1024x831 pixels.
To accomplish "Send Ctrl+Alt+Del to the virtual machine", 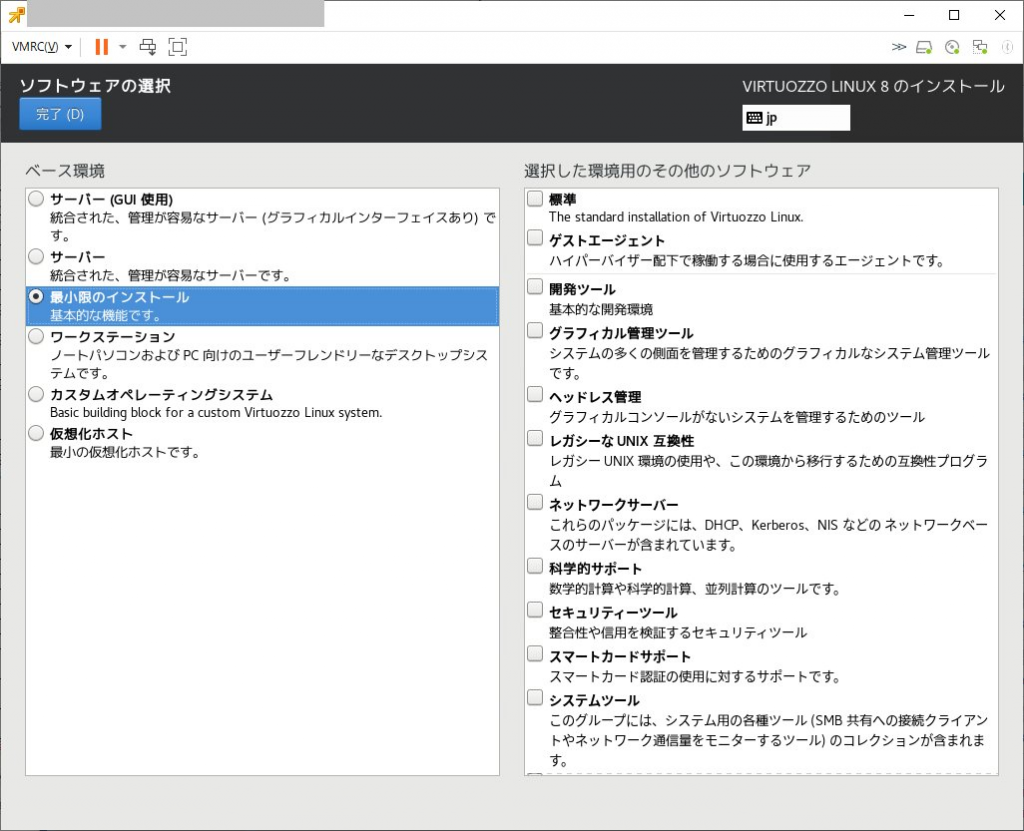I will (148, 47).
